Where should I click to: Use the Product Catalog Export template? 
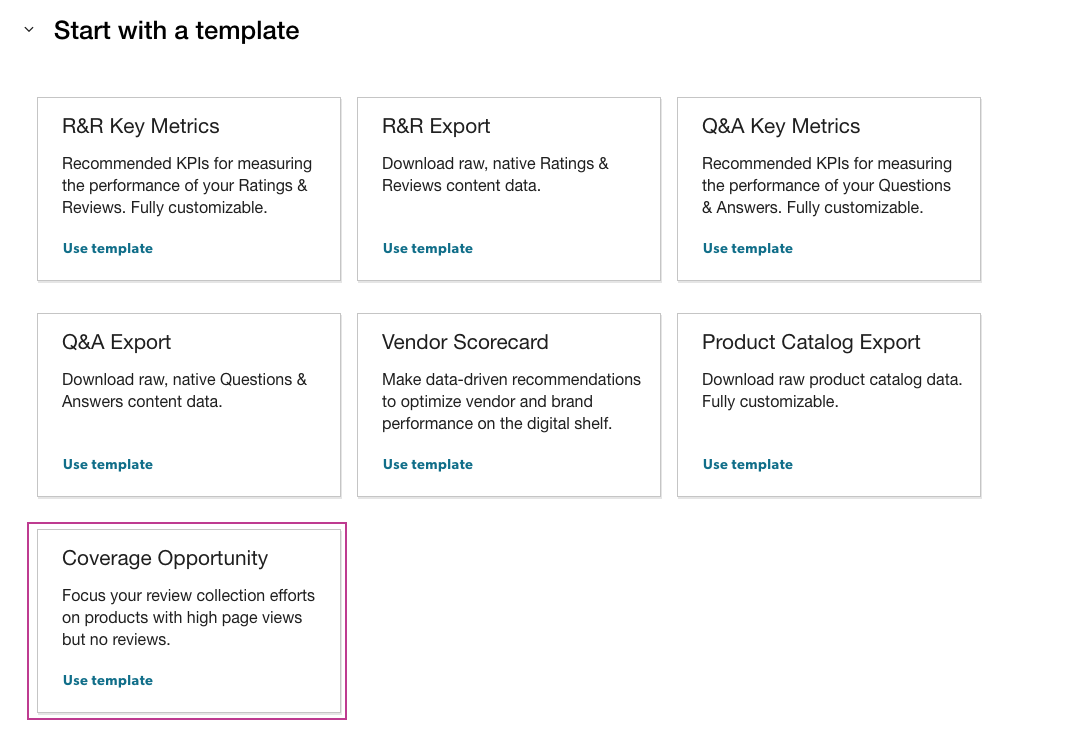tap(748, 464)
